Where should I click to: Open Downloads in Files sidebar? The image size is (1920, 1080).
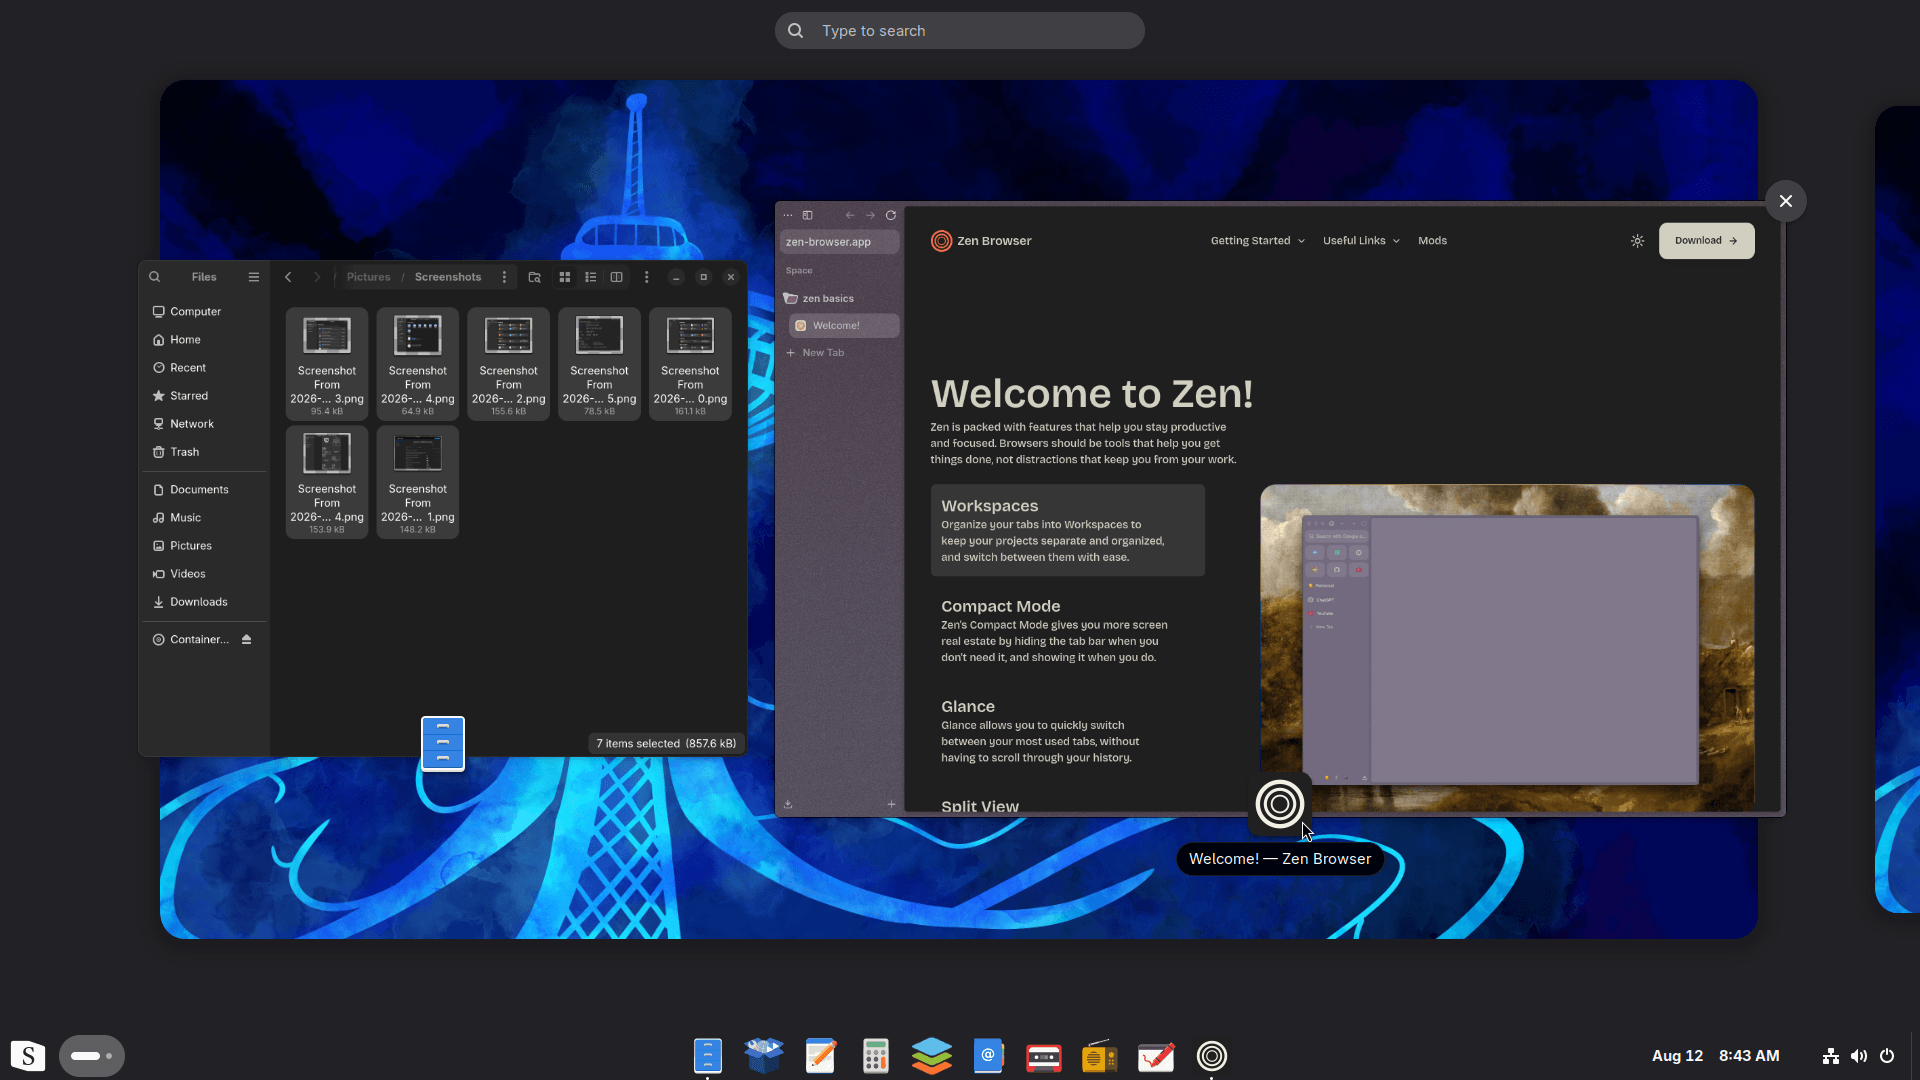click(x=205, y=602)
